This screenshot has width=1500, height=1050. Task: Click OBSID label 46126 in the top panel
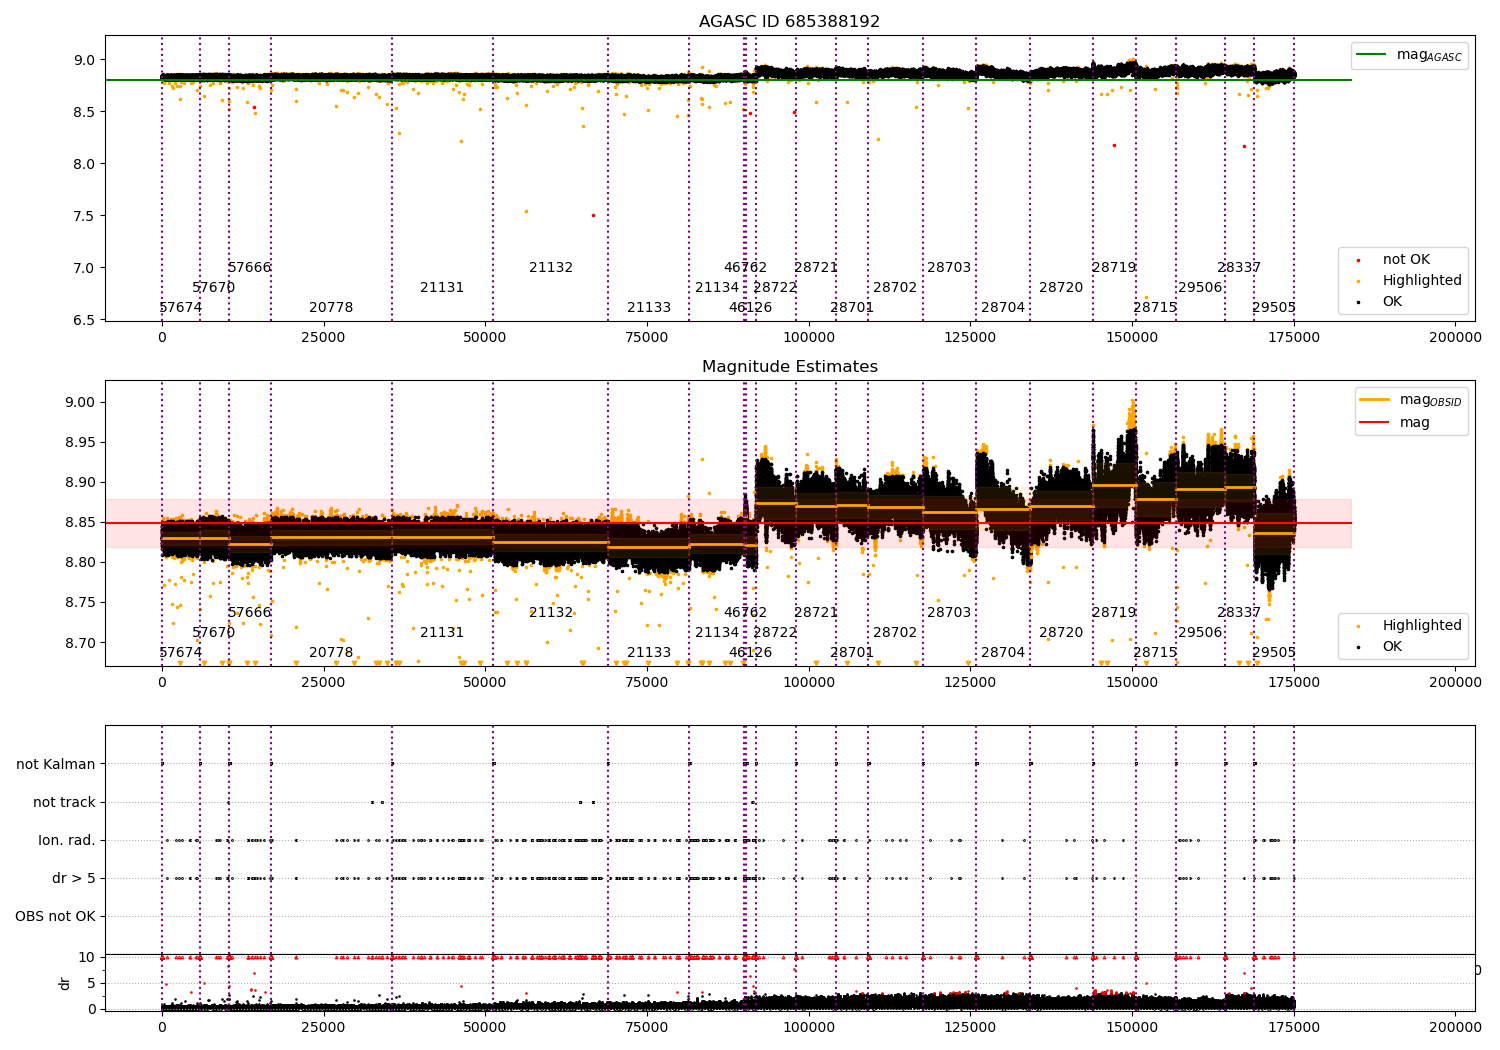pos(750,308)
